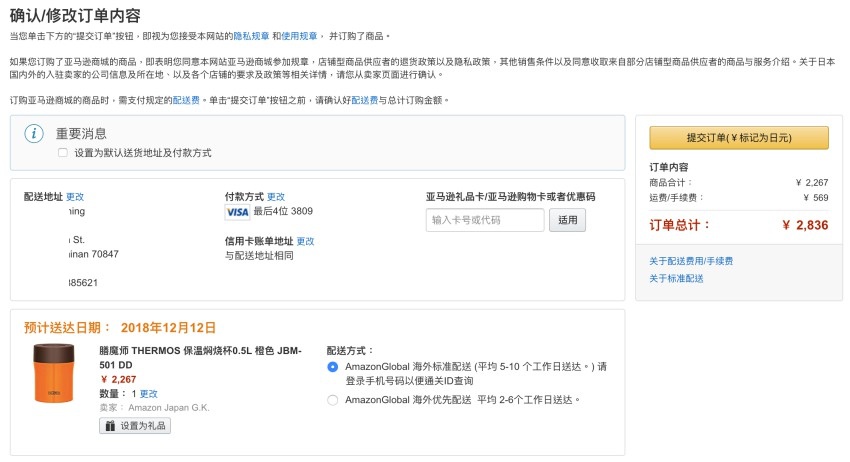Click the VISA card logo
This screenshot has height=462, width=850.
[x=237, y=212]
